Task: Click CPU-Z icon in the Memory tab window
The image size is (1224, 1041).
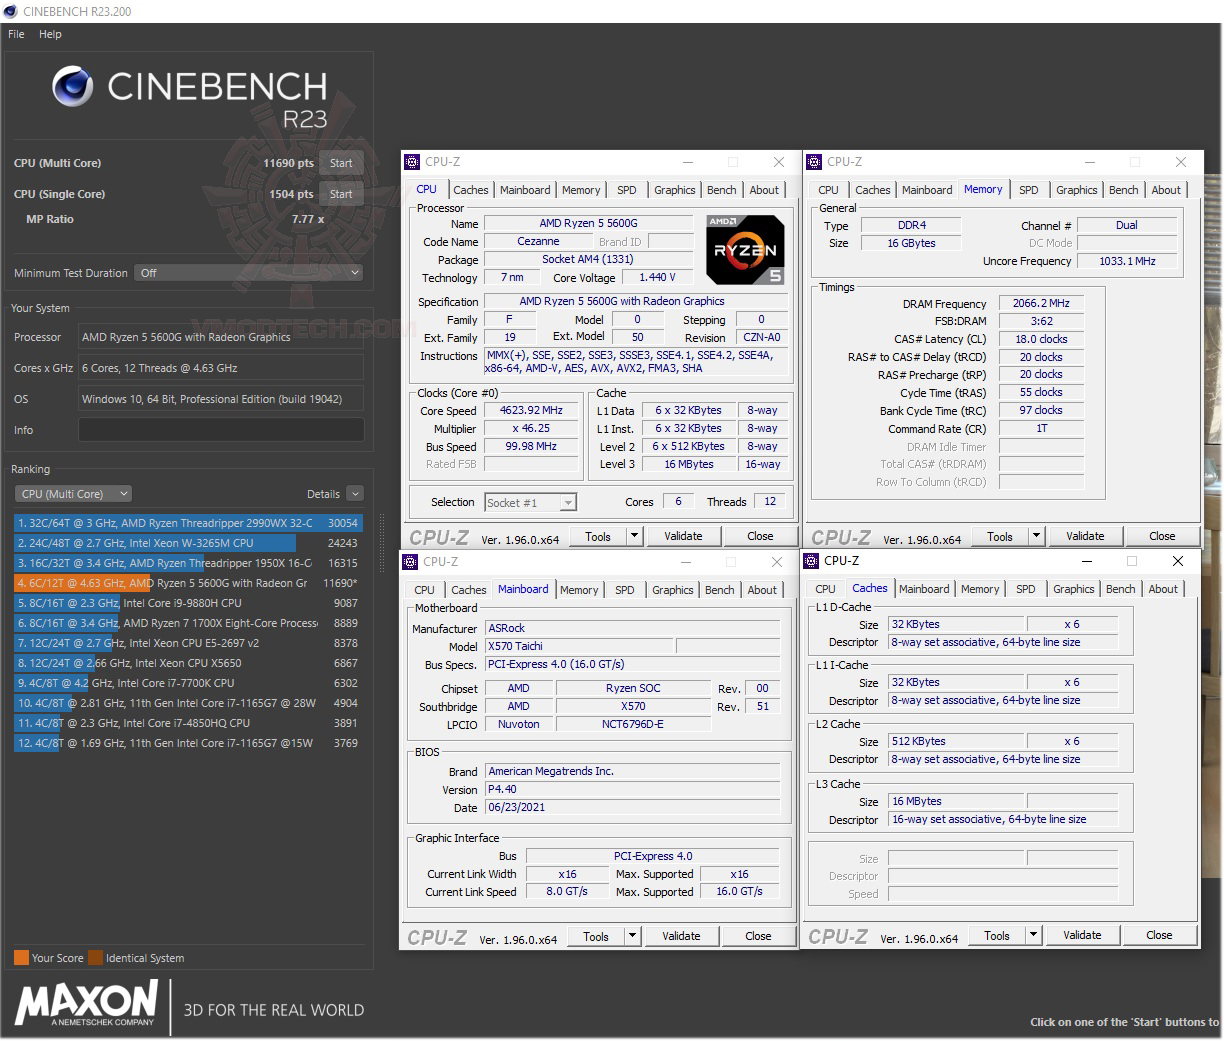Action: [x=814, y=162]
